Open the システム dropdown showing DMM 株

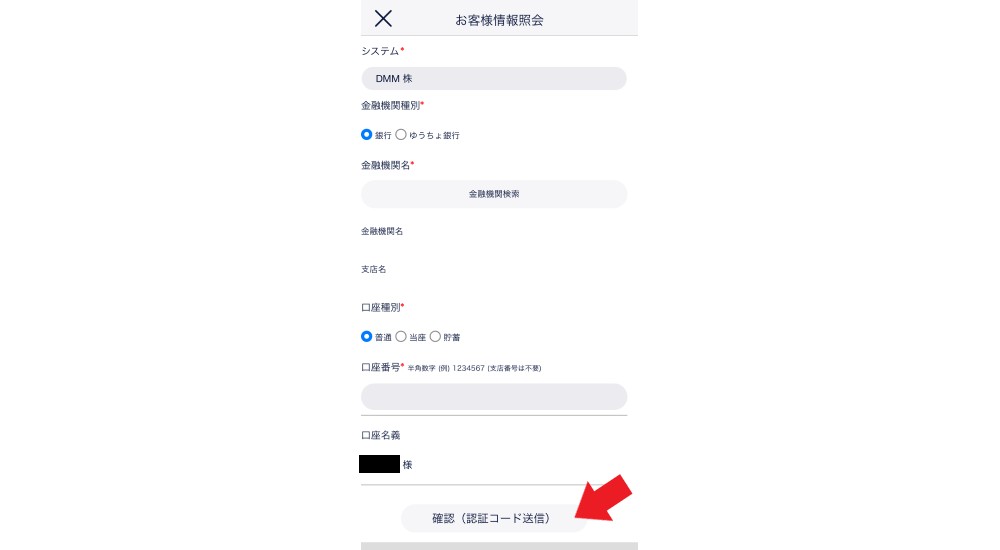pos(494,78)
